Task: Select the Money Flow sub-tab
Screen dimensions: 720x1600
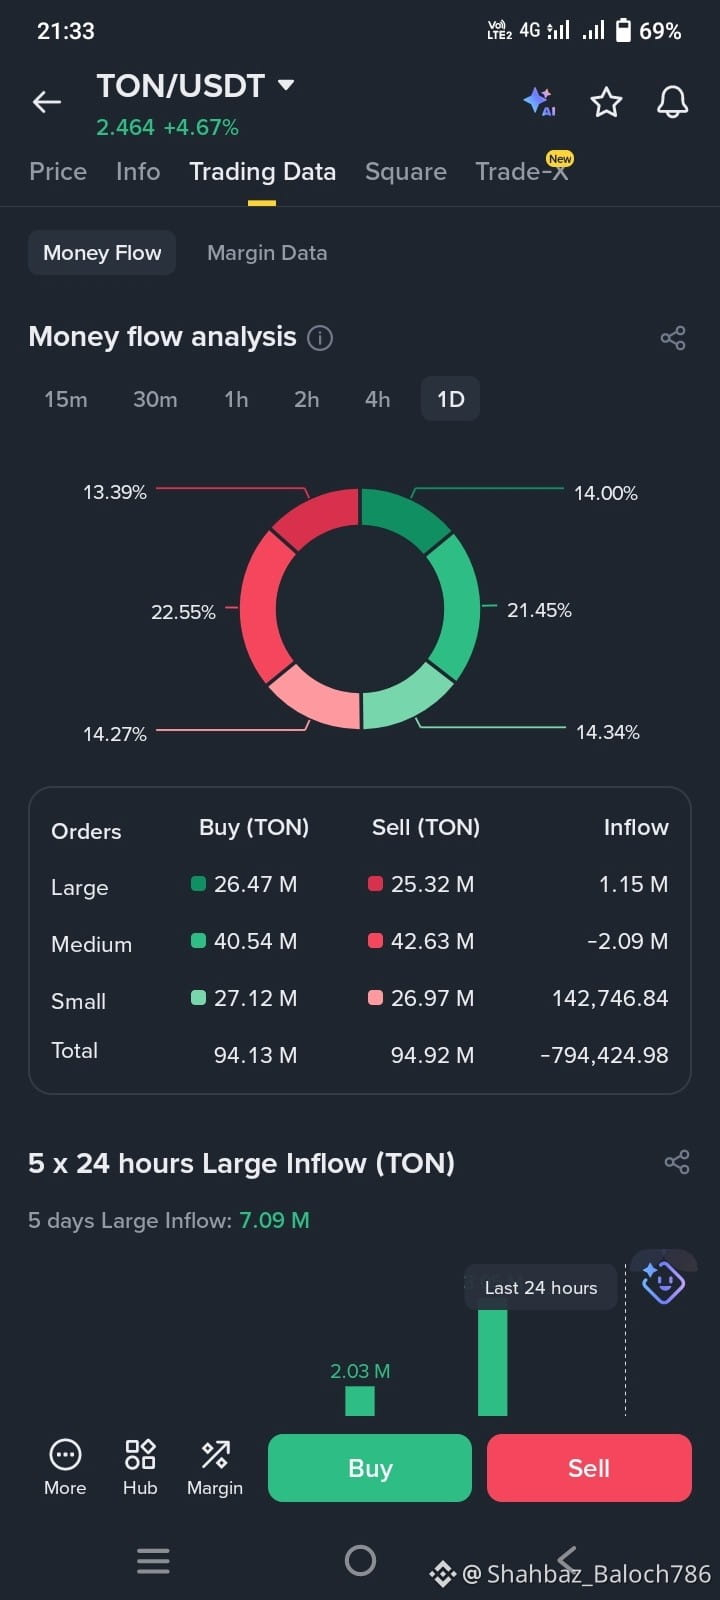Action: pyautogui.click(x=102, y=253)
